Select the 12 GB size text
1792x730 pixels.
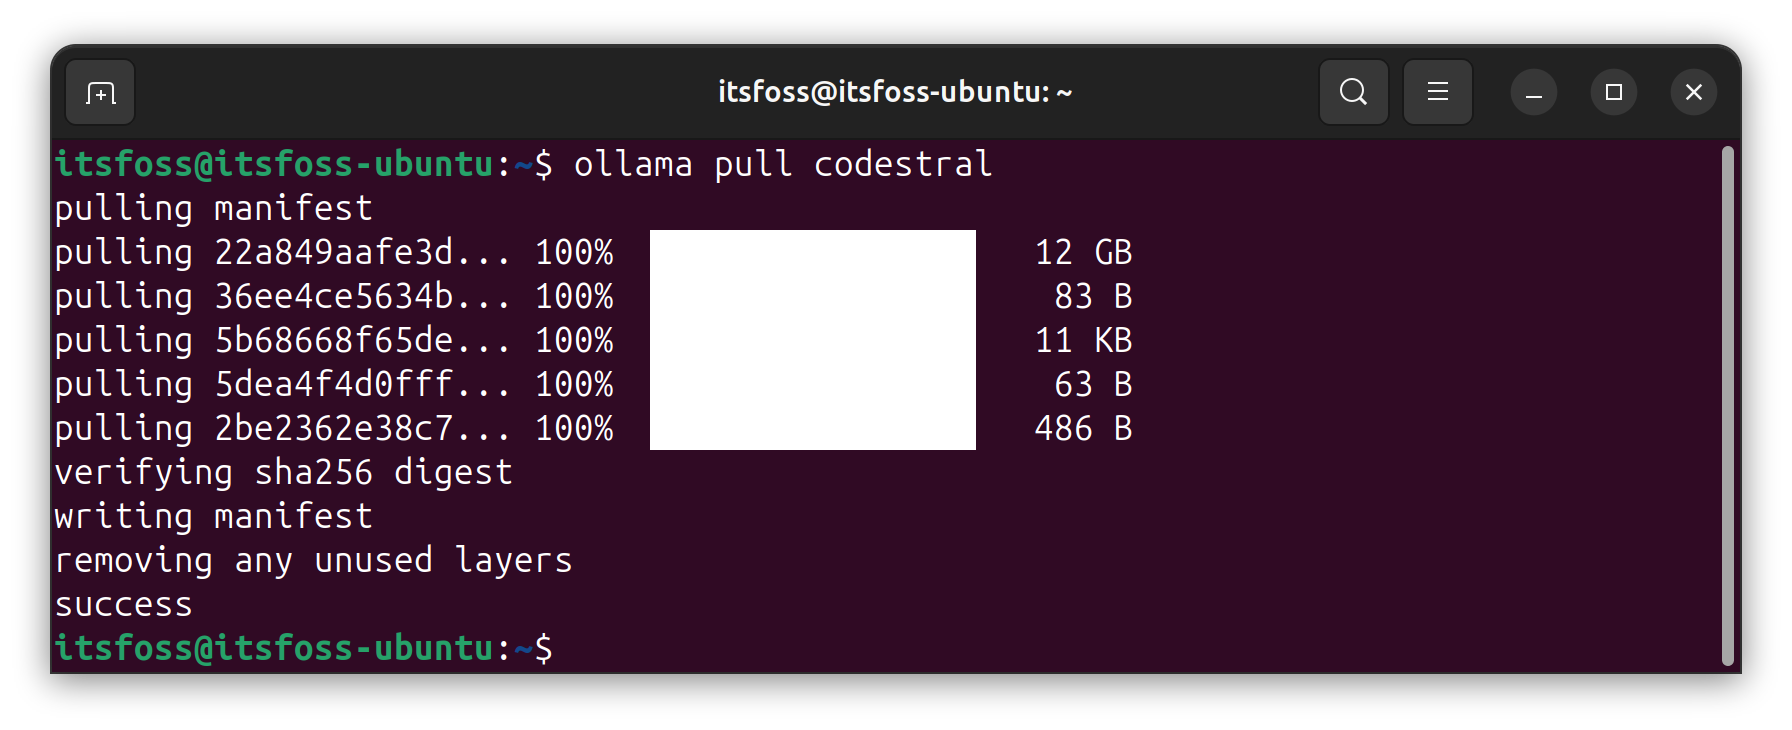pyautogui.click(x=1083, y=252)
